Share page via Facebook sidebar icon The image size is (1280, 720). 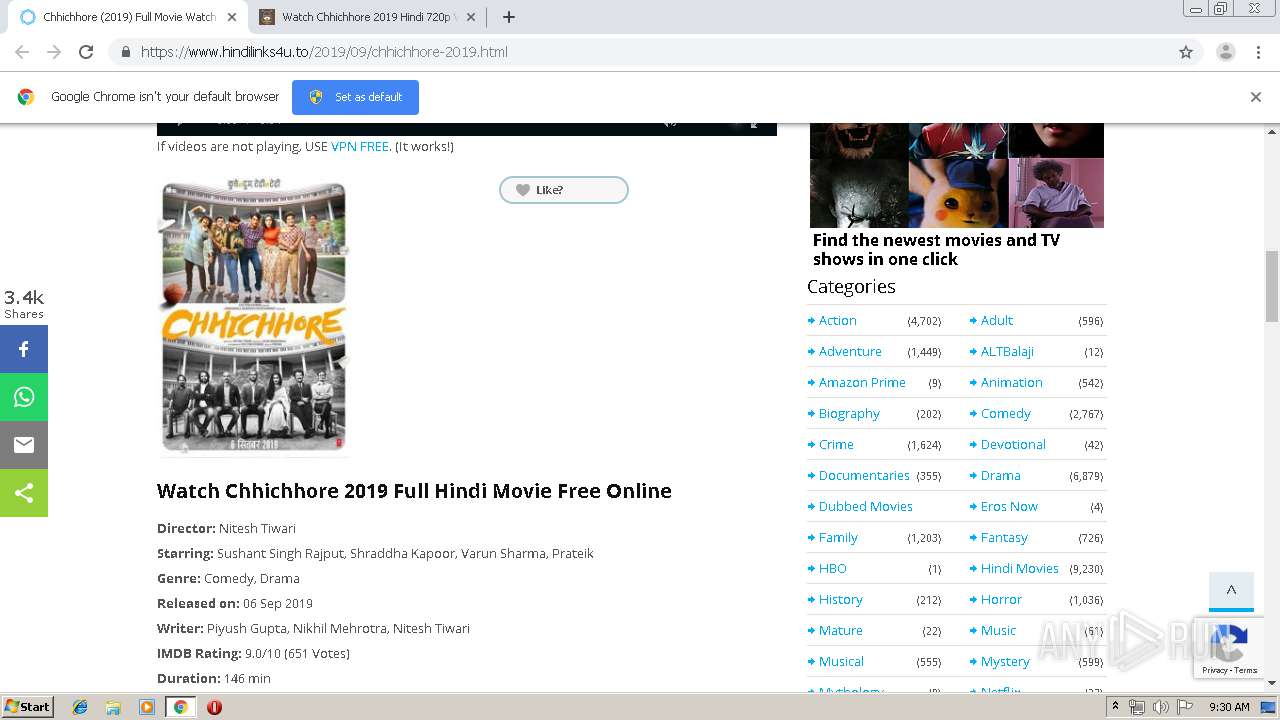coord(24,349)
